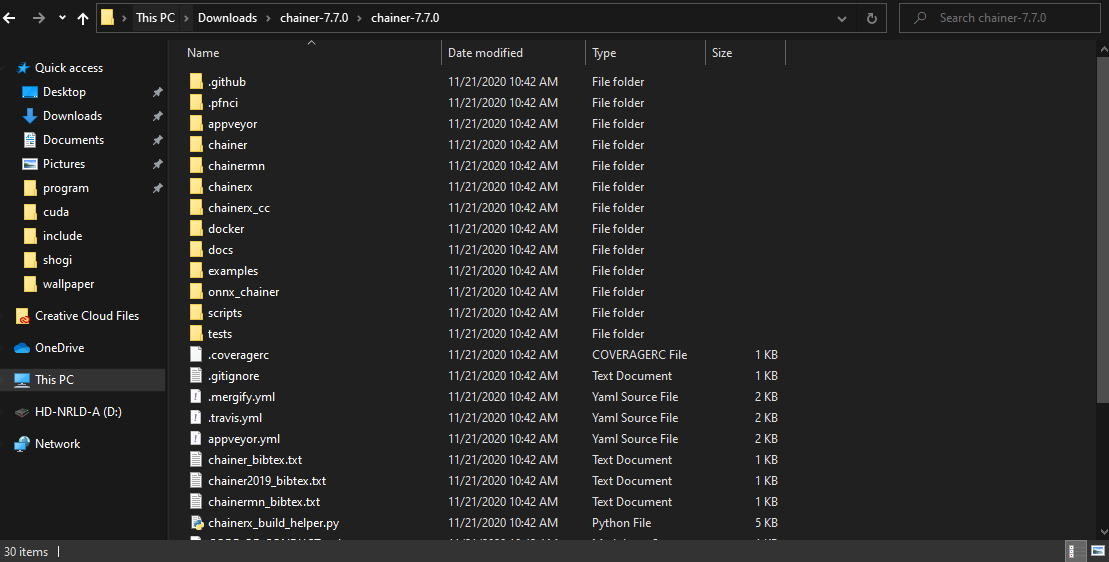
Task: Select chainer2019_bibtex.txt file name
Action: 267,481
